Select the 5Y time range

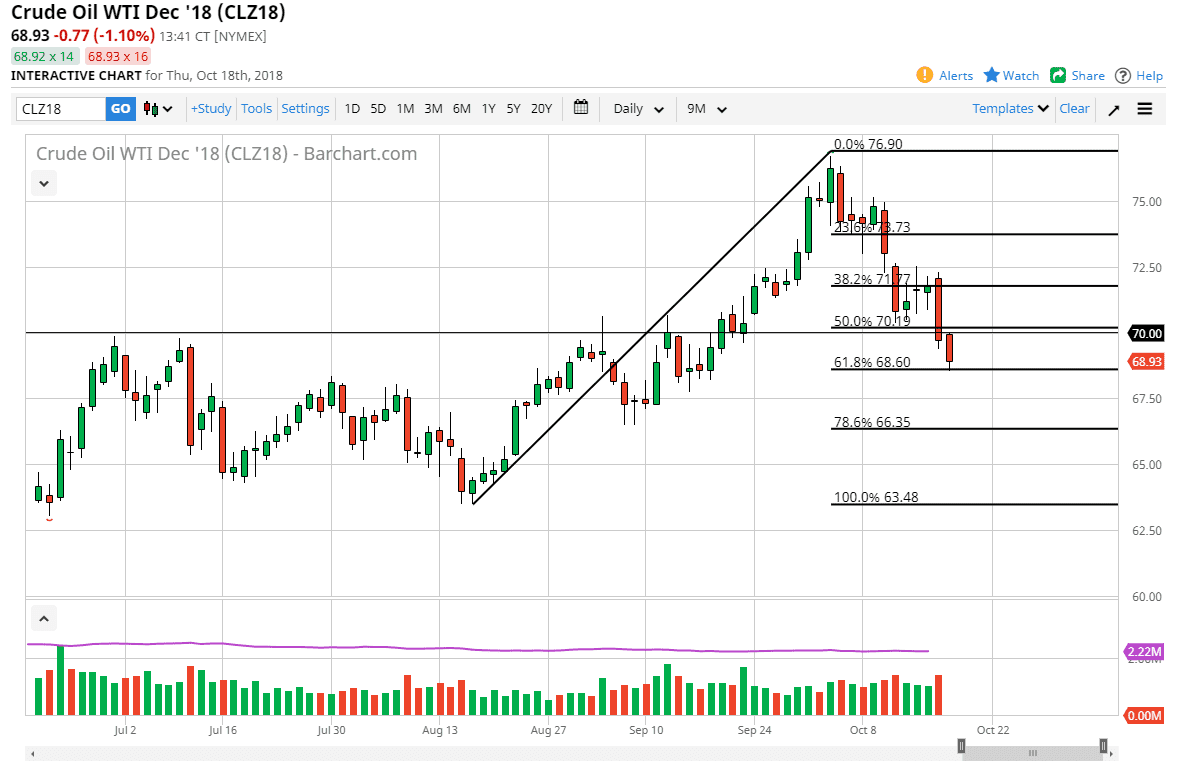coord(513,109)
